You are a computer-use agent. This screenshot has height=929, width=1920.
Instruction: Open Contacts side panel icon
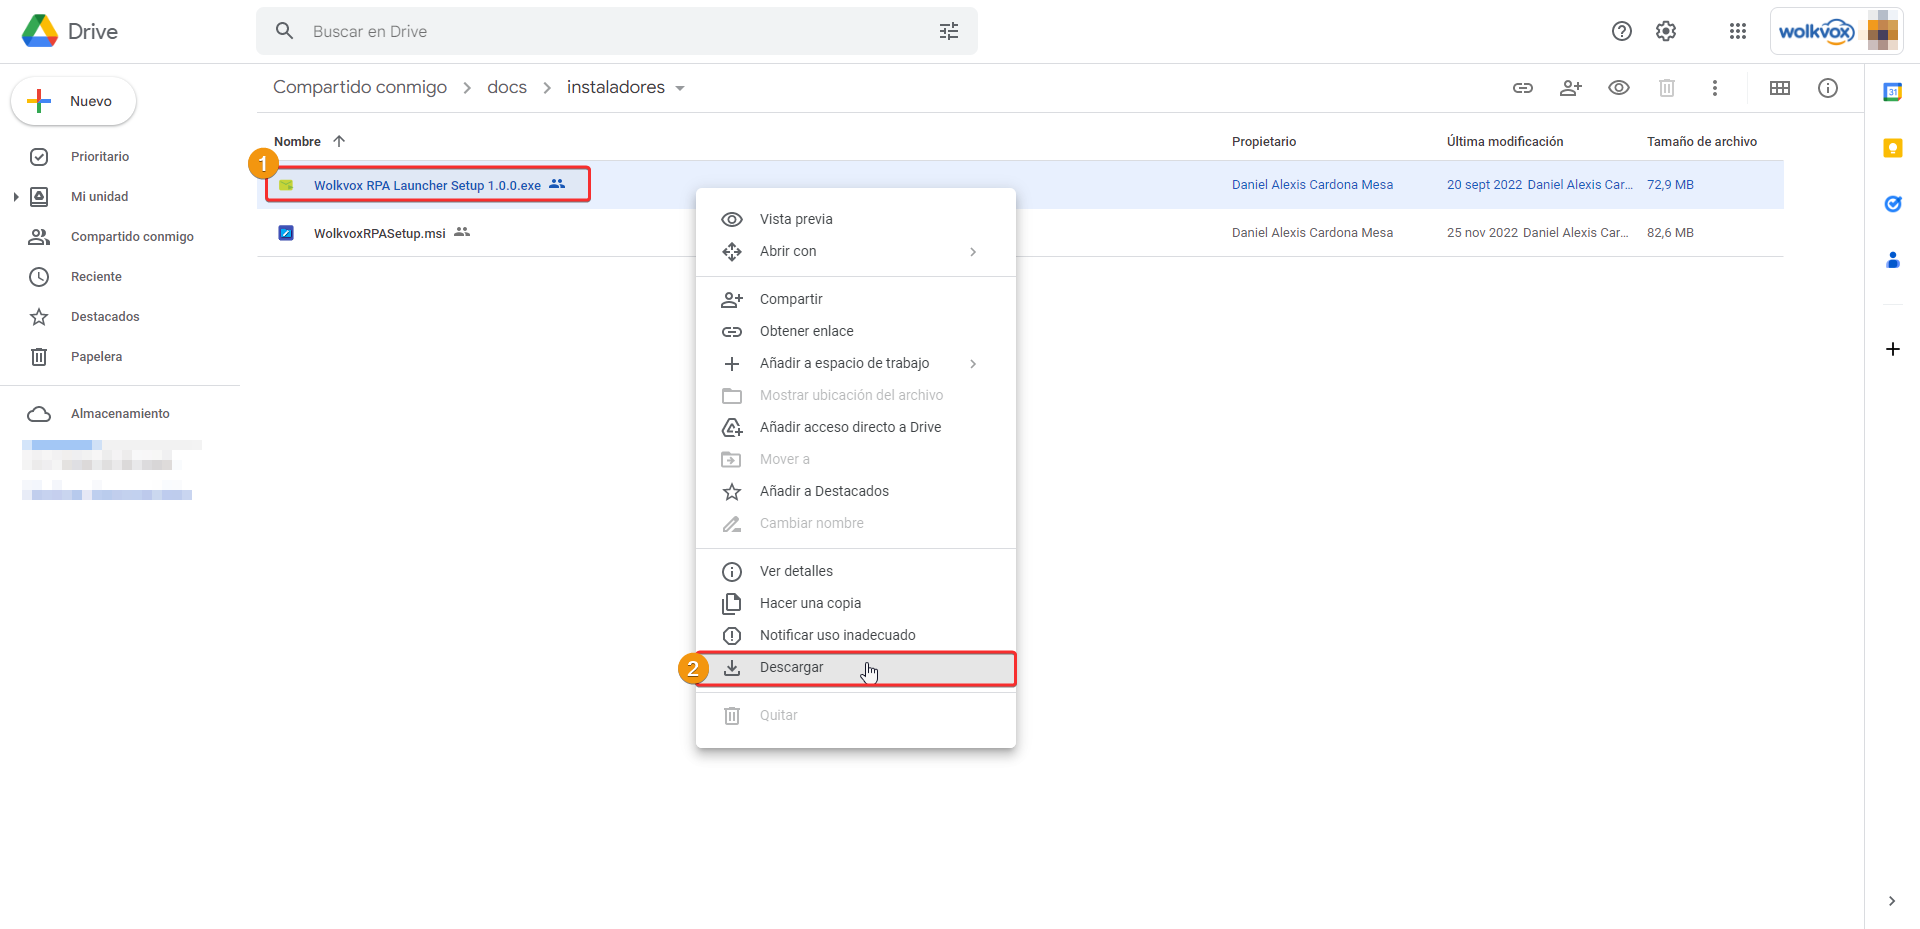click(1893, 260)
